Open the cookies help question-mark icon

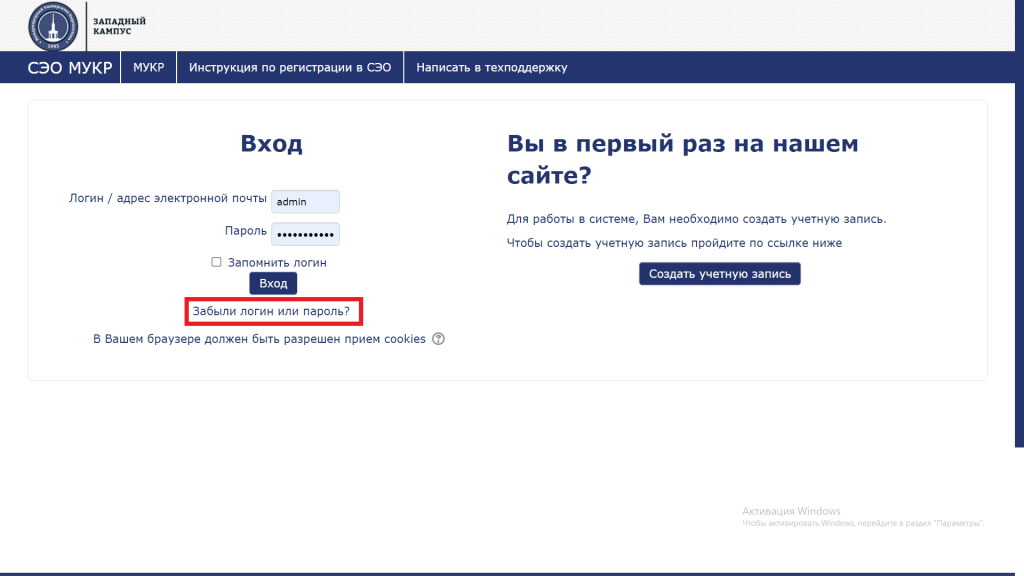436,339
